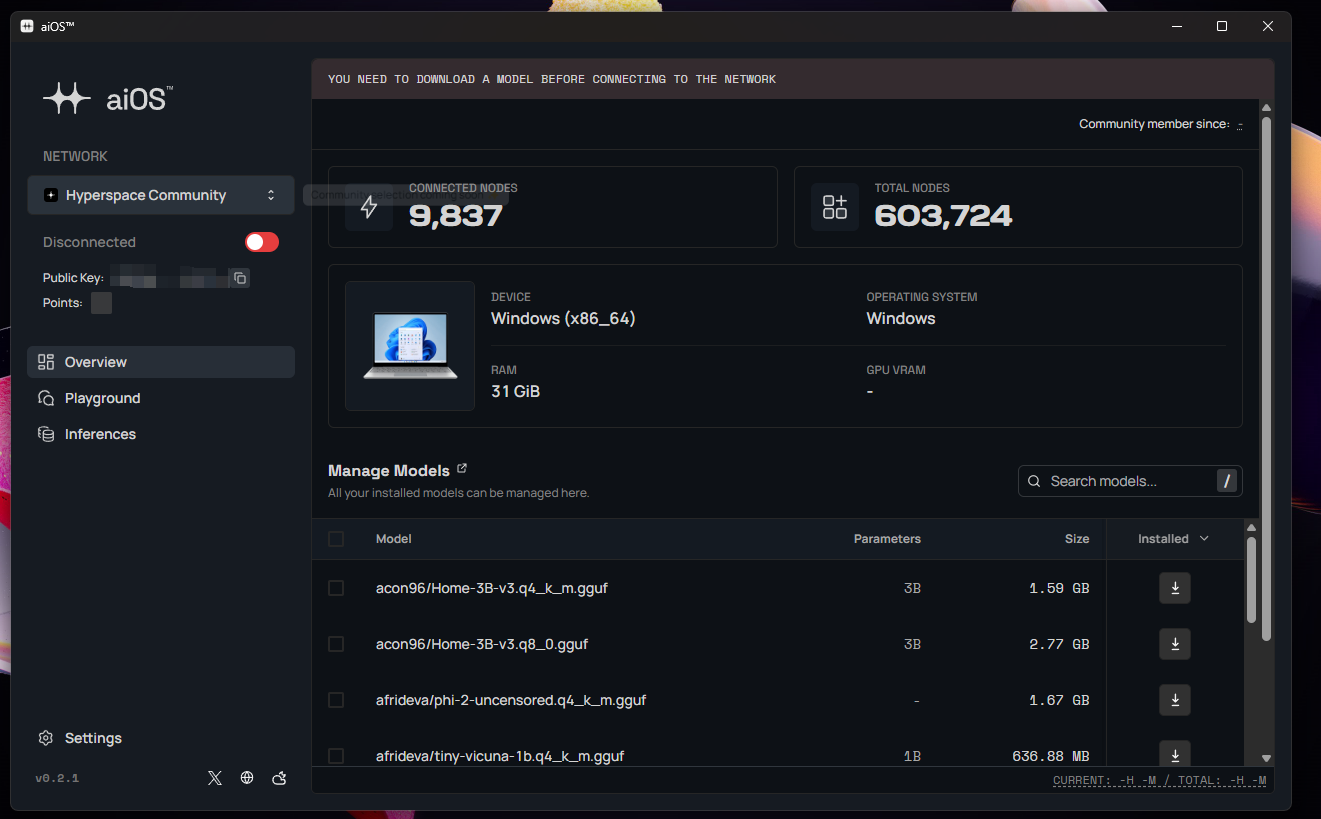The height and width of the screenshot is (819, 1321).
Task: Open the X (Twitter) social link
Action: [x=215, y=778]
